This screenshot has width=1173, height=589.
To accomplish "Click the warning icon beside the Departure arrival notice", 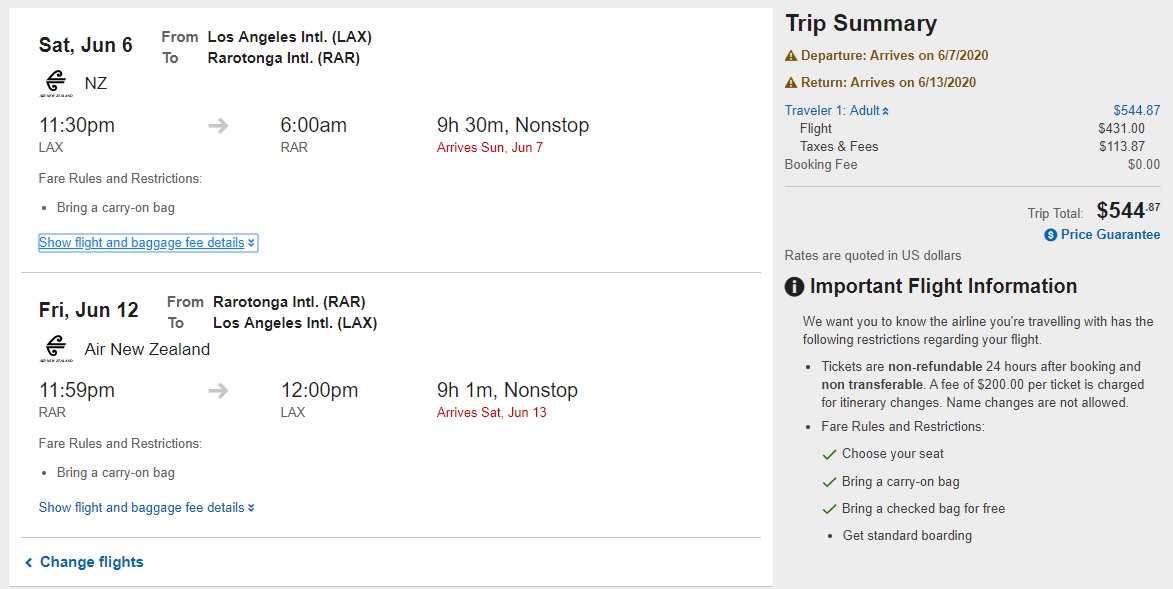I will pyautogui.click(x=791, y=56).
